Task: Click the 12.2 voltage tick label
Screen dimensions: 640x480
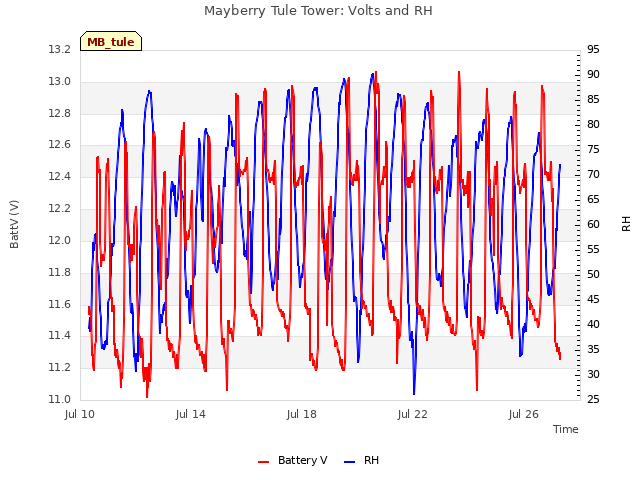Action: pos(60,209)
